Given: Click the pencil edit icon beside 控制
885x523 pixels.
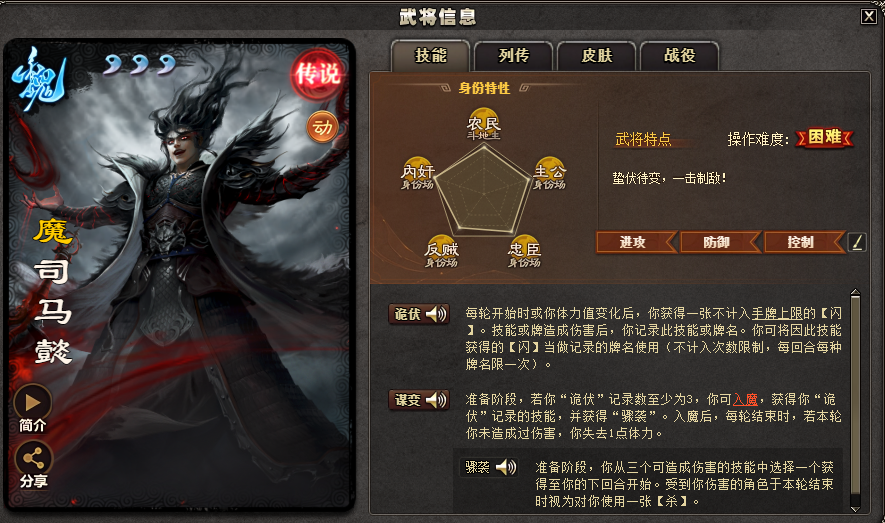Looking at the screenshot, I should pyautogui.click(x=857, y=242).
